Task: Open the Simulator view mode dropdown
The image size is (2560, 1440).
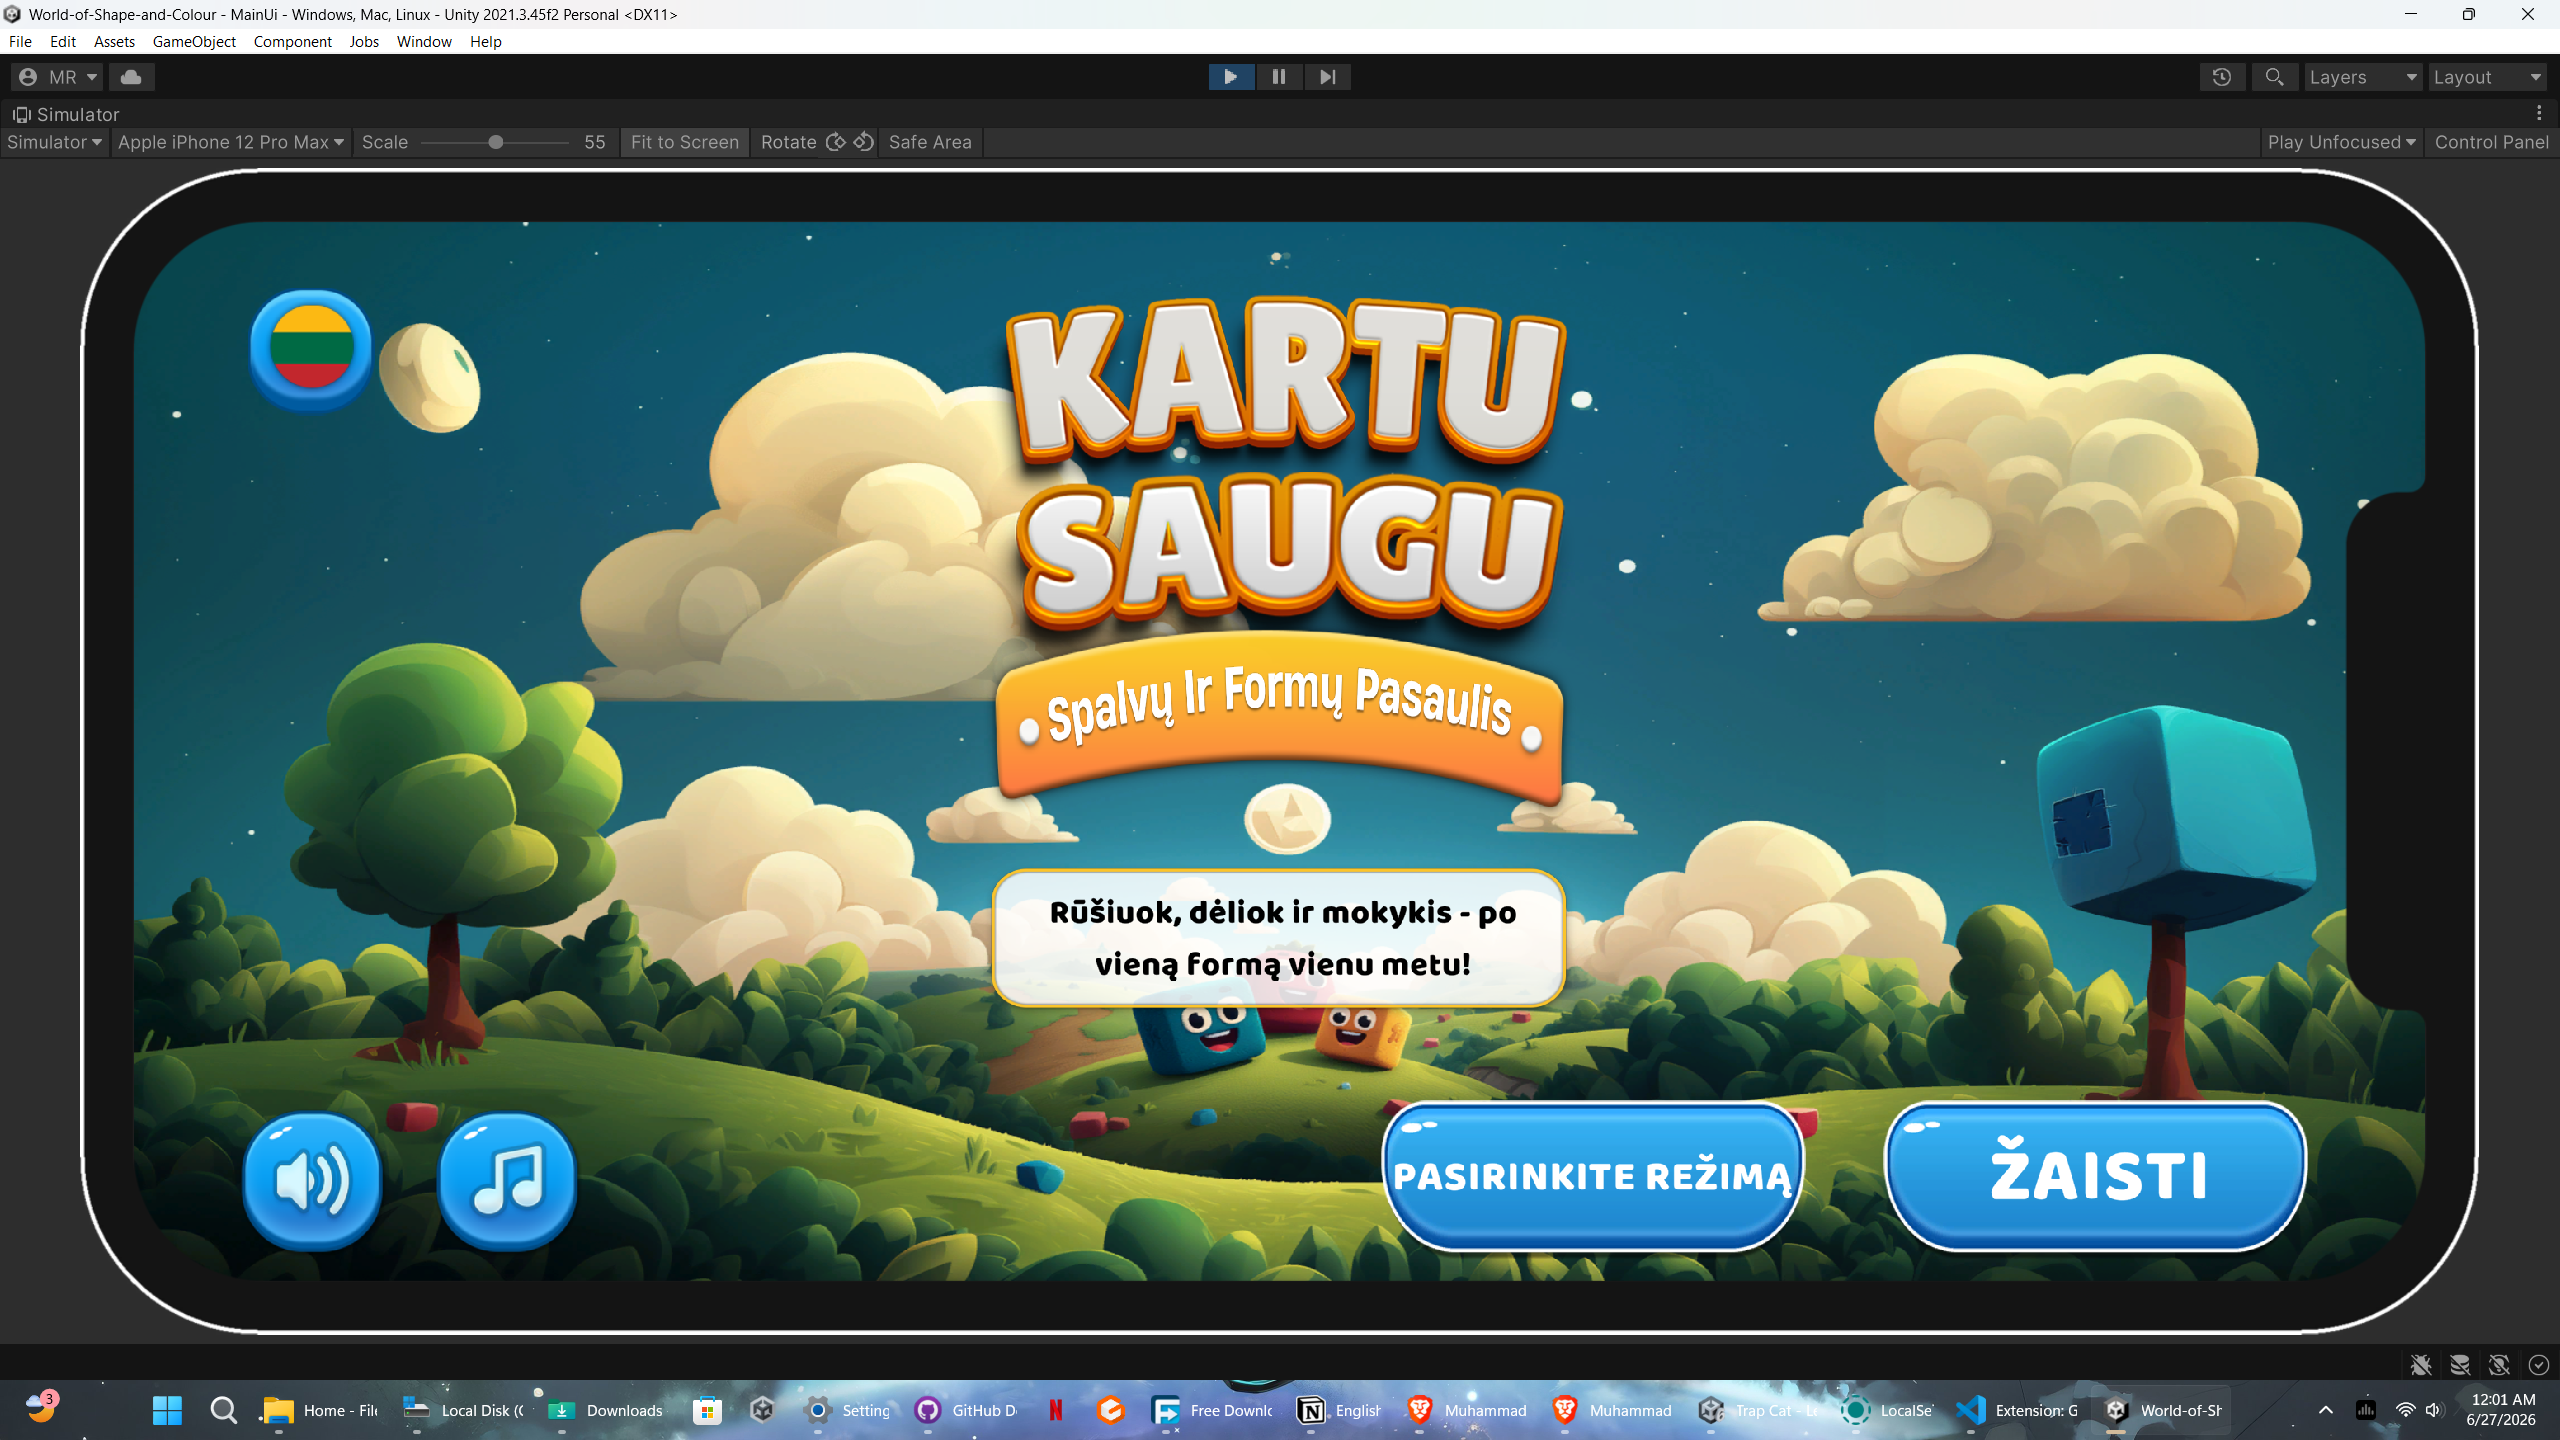Action: (54, 142)
